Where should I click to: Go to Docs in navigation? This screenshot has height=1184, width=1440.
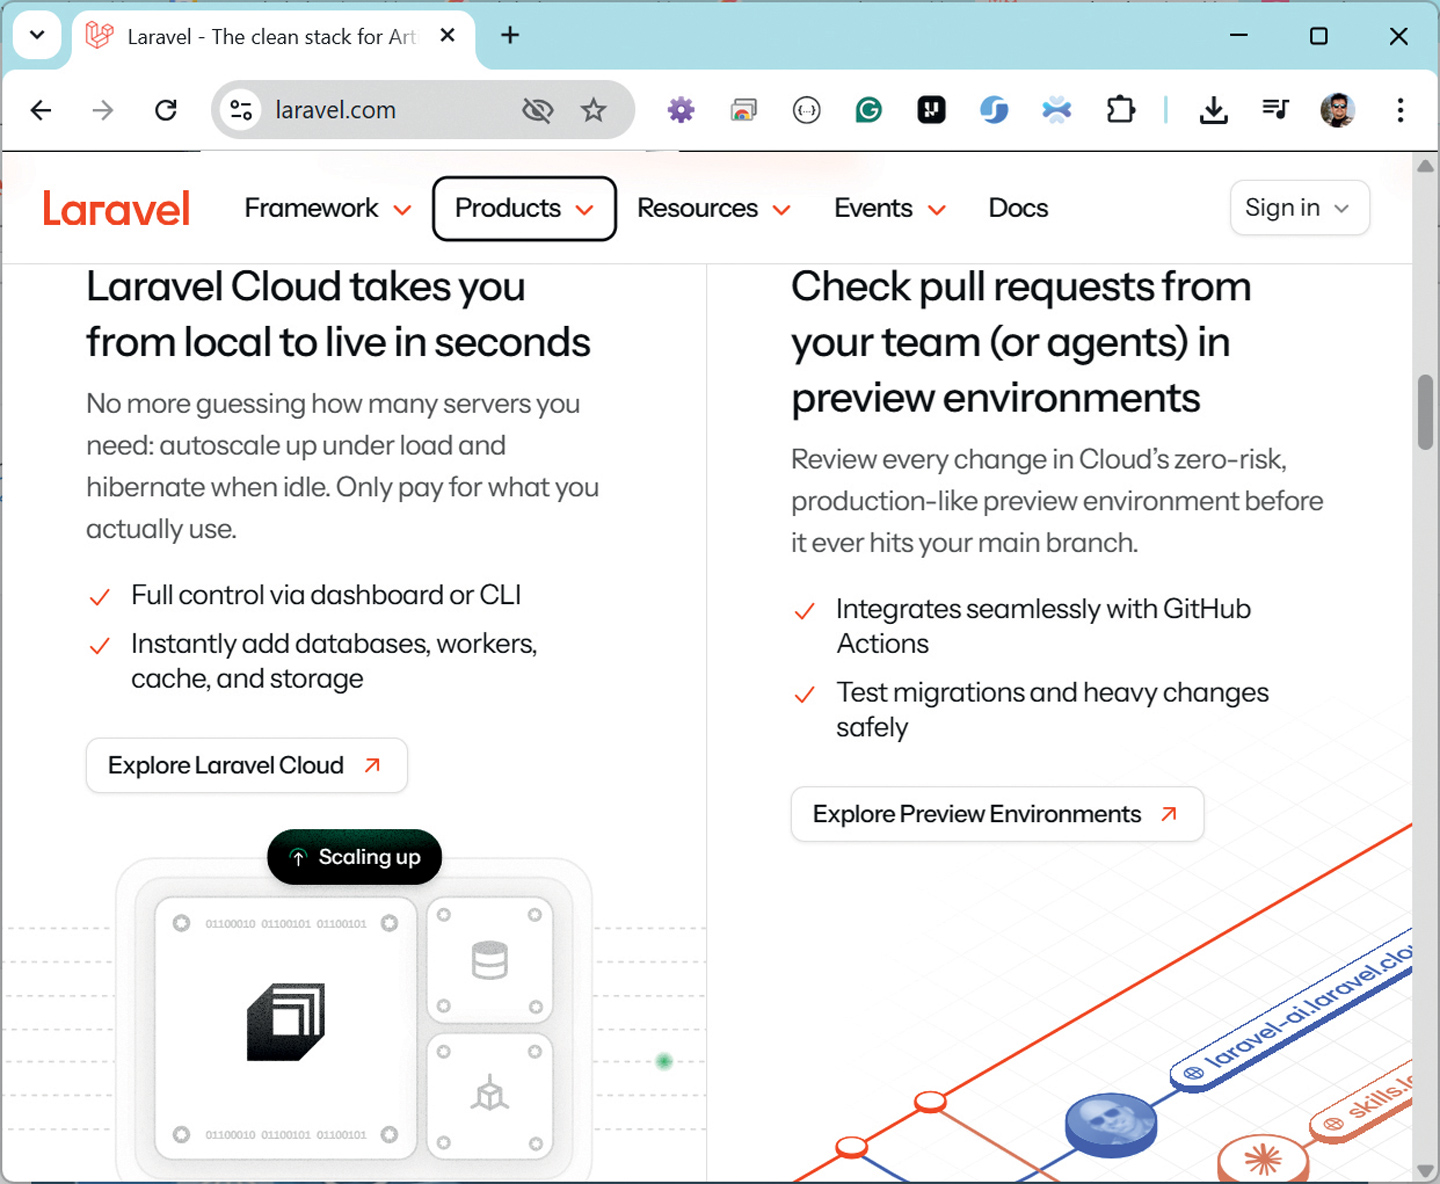tap(1018, 208)
